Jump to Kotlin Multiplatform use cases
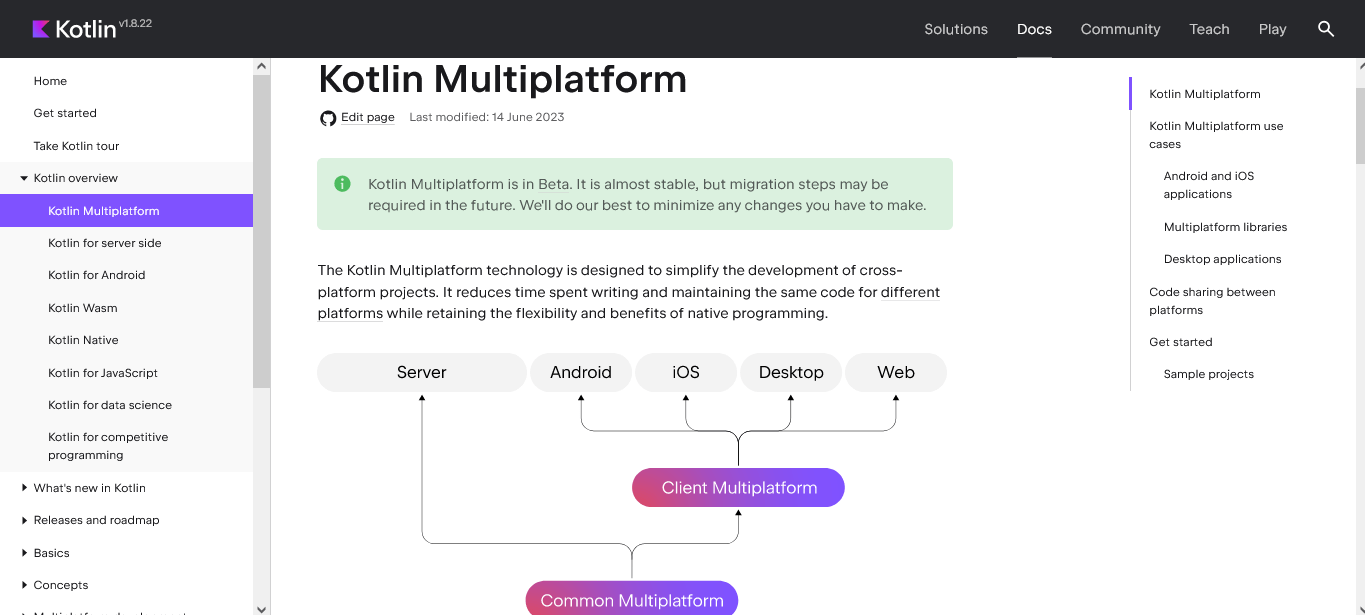This screenshot has height=615, width=1365. click(x=1216, y=135)
